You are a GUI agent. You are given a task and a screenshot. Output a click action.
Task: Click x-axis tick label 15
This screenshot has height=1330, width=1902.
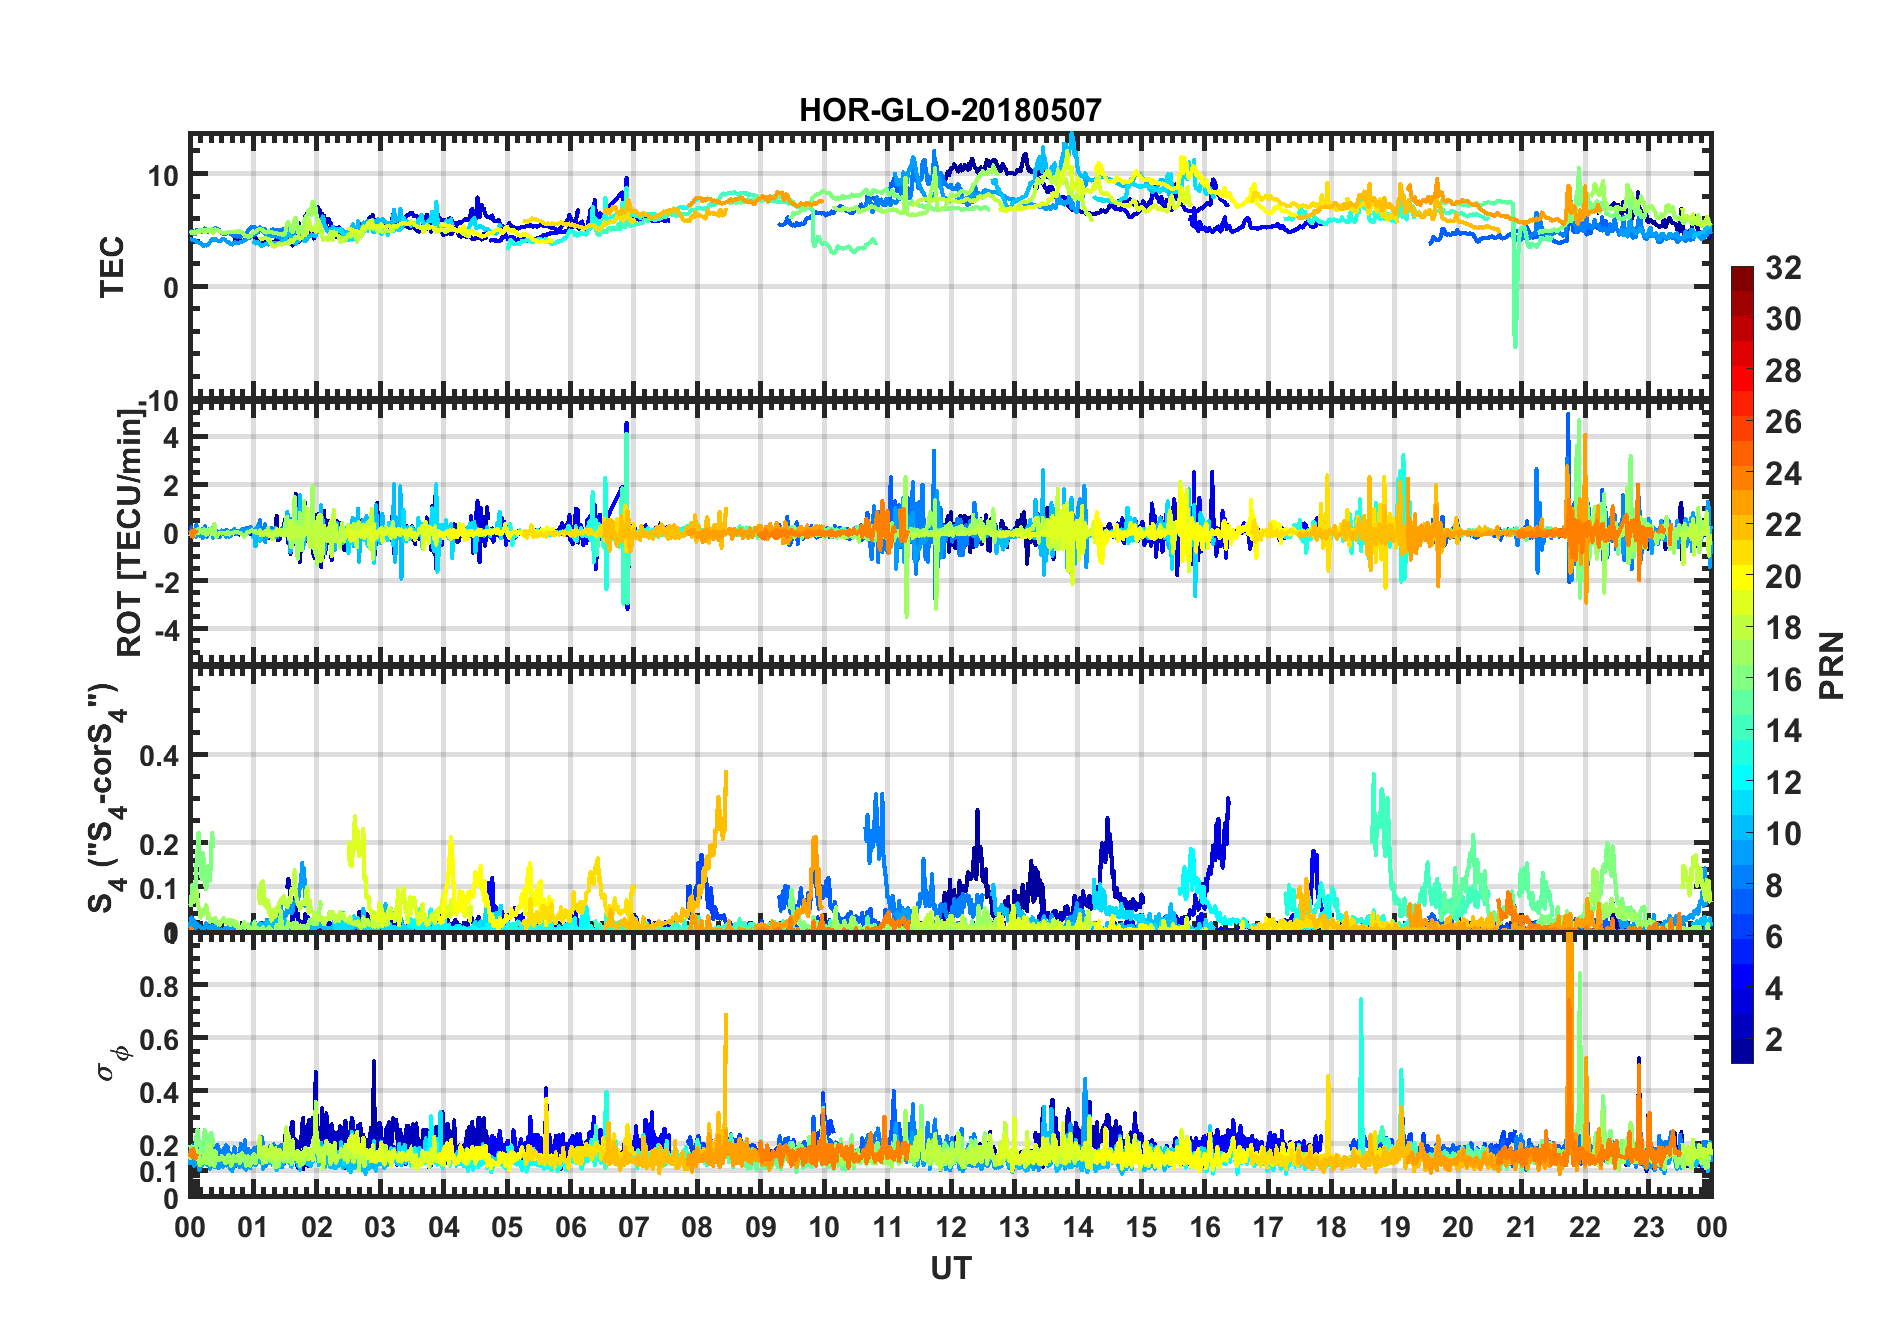point(1141,1227)
